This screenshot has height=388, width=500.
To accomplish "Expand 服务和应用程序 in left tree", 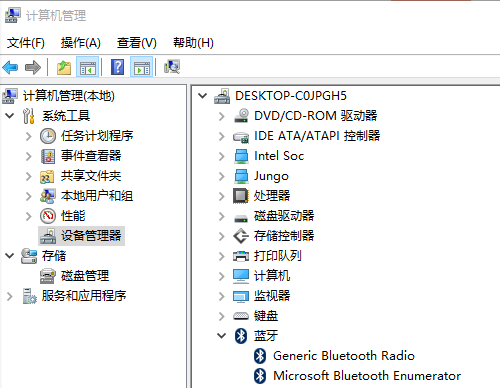I will [x=10, y=296].
